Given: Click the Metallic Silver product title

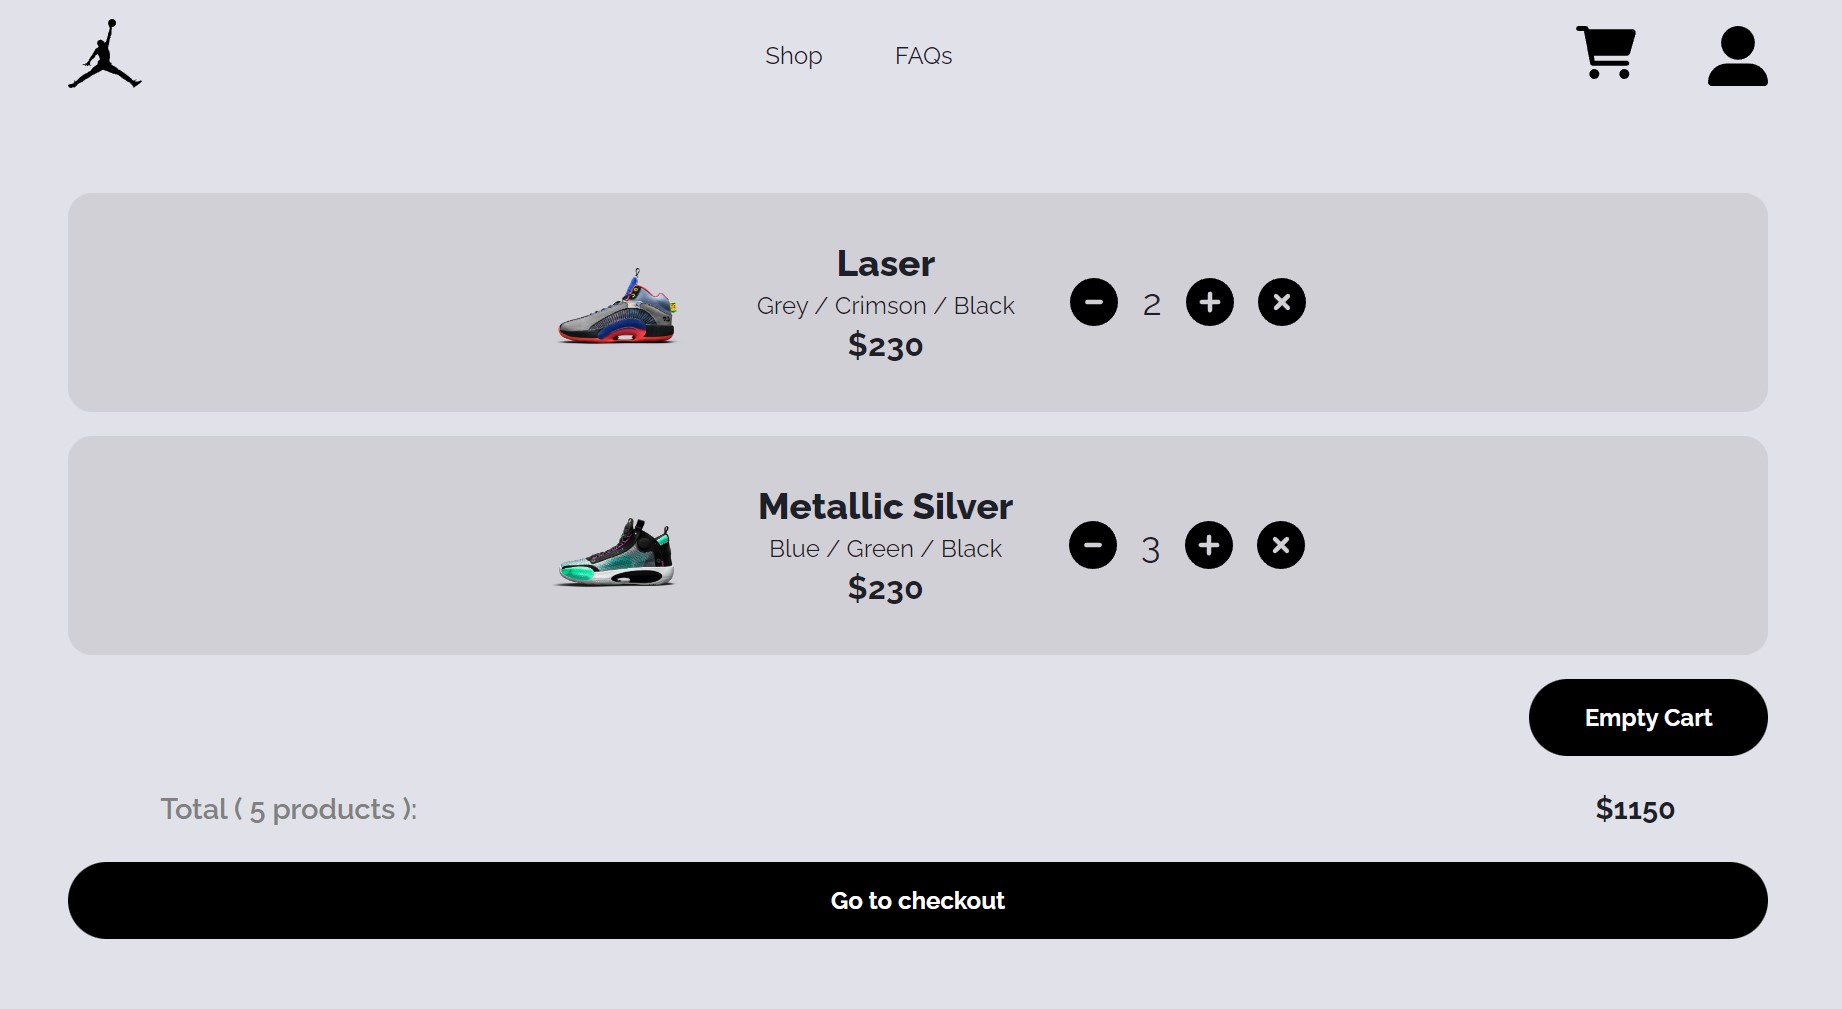Looking at the screenshot, I should (886, 507).
